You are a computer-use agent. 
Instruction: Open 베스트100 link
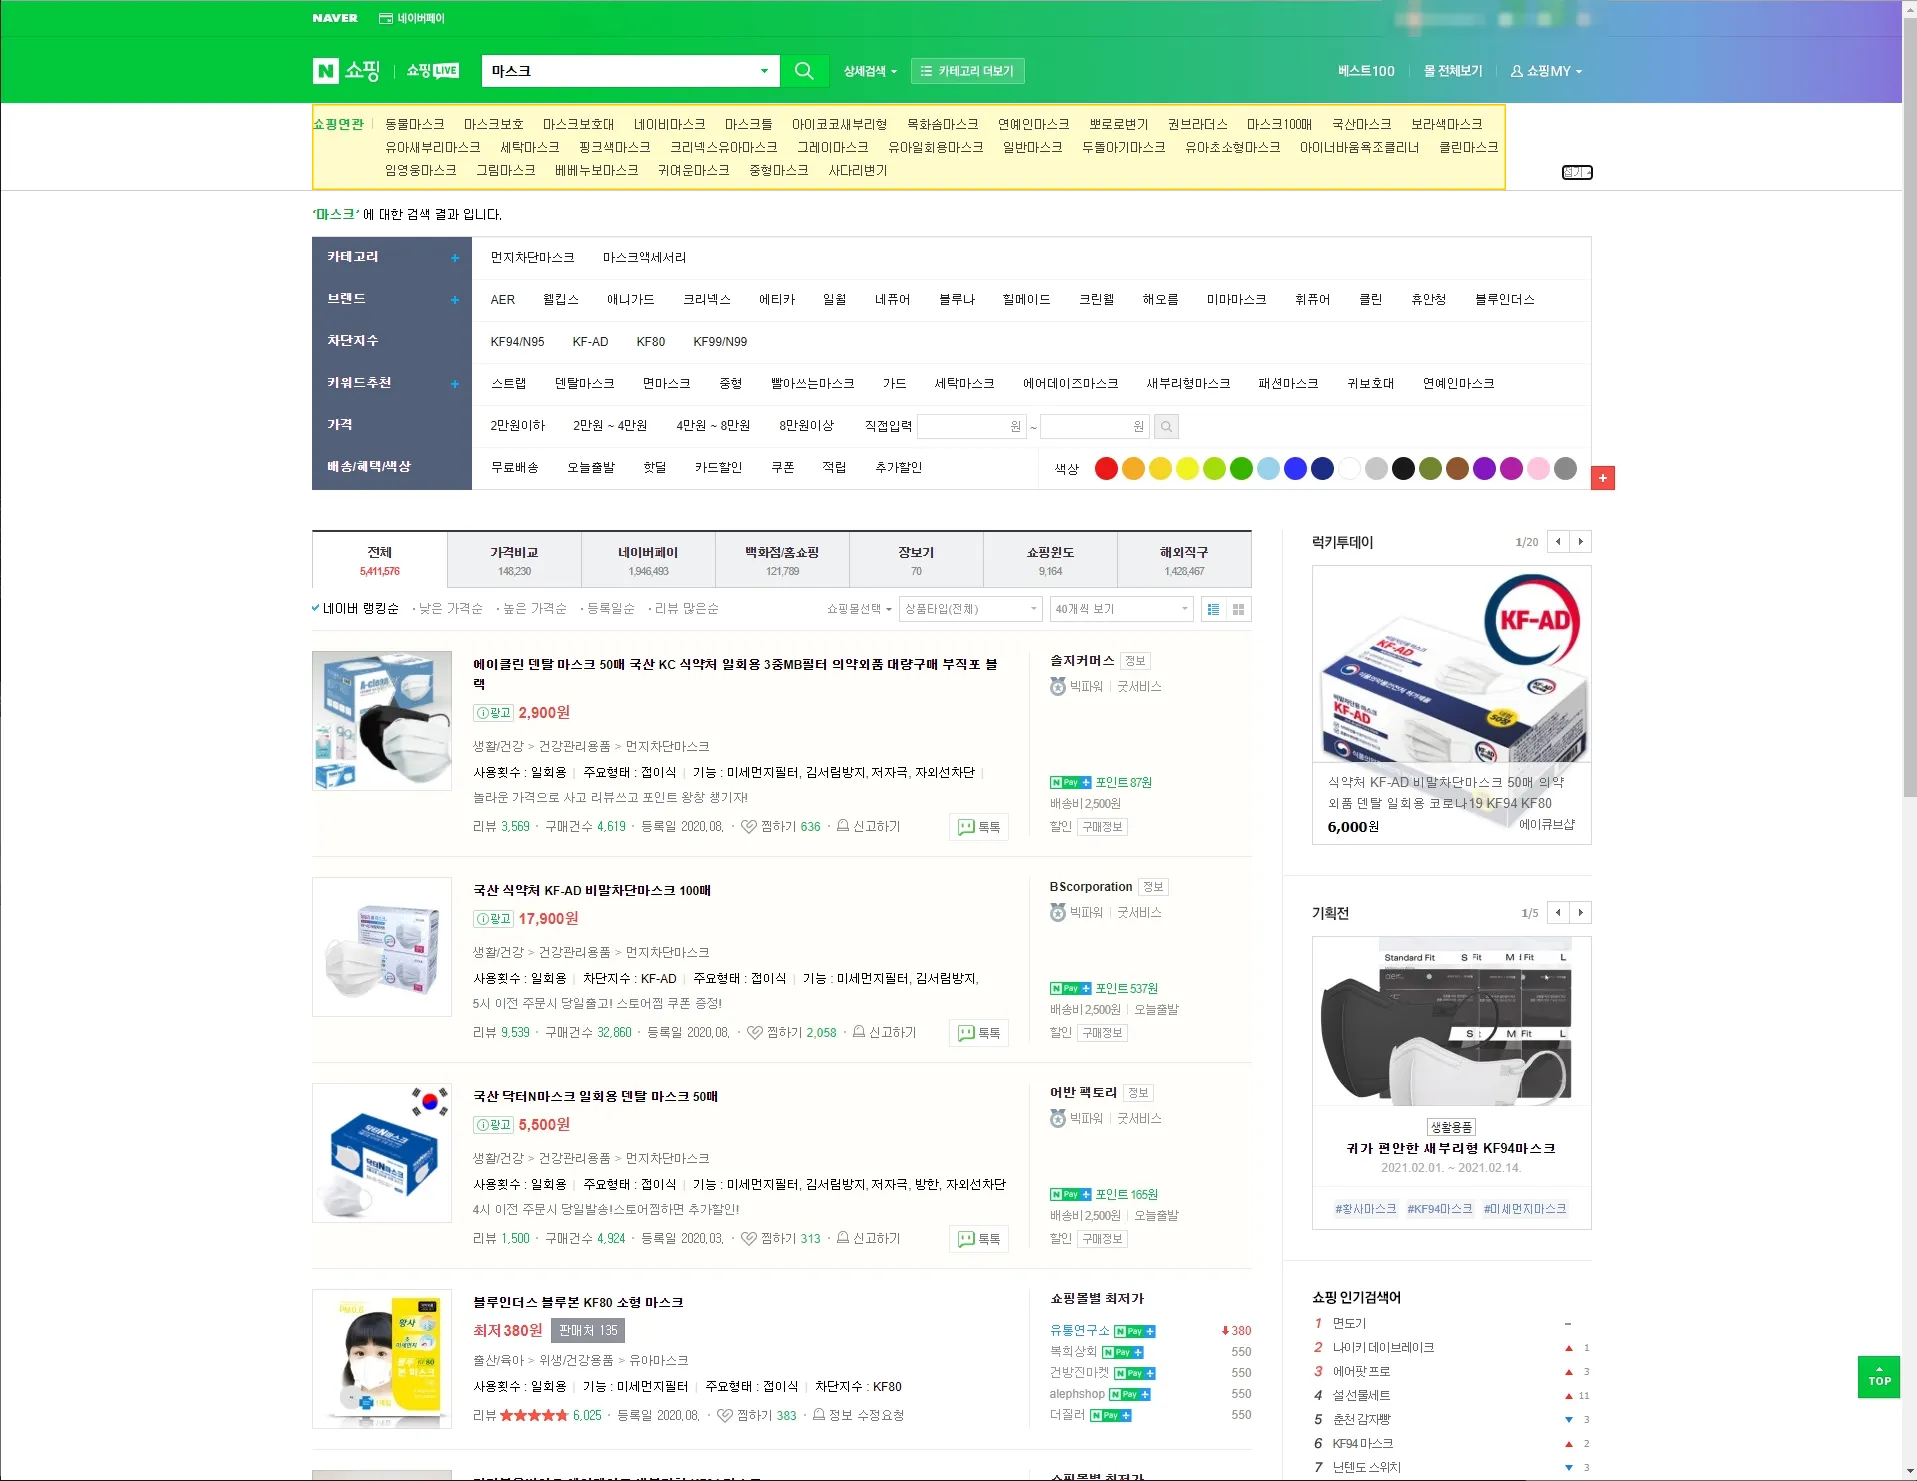tap(1366, 71)
